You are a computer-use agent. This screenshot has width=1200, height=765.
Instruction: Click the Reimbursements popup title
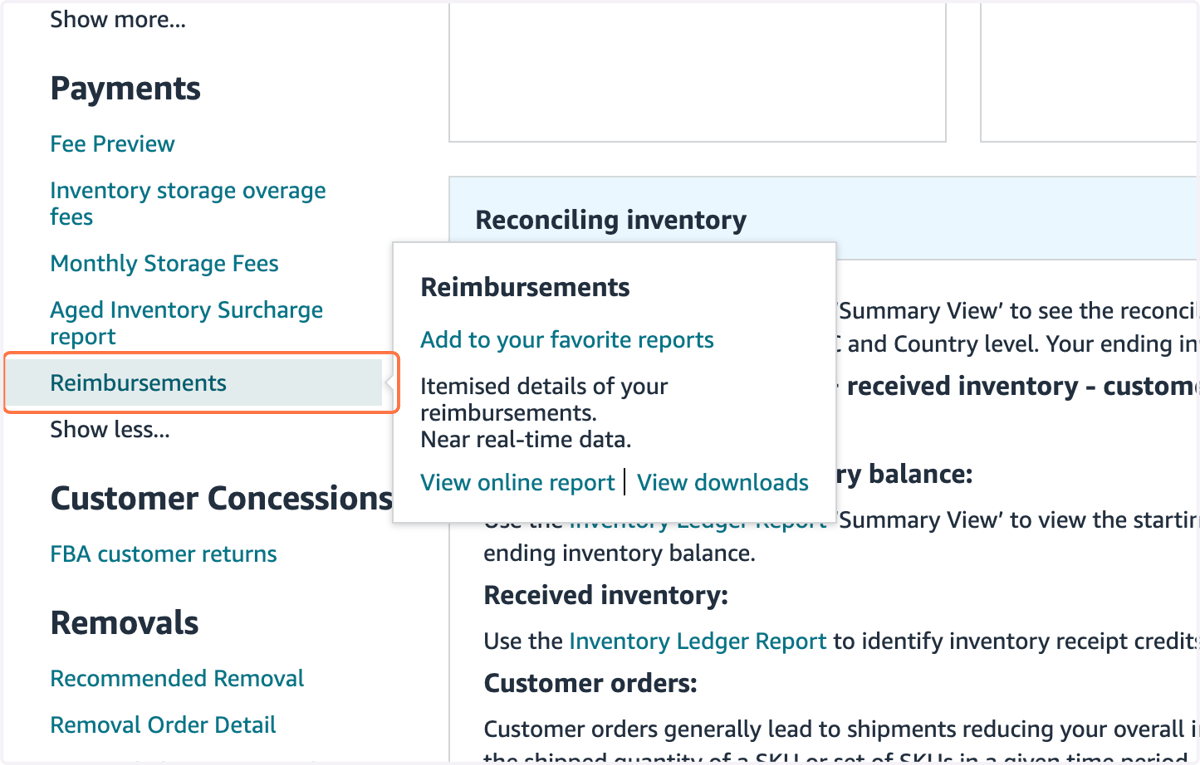525,288
